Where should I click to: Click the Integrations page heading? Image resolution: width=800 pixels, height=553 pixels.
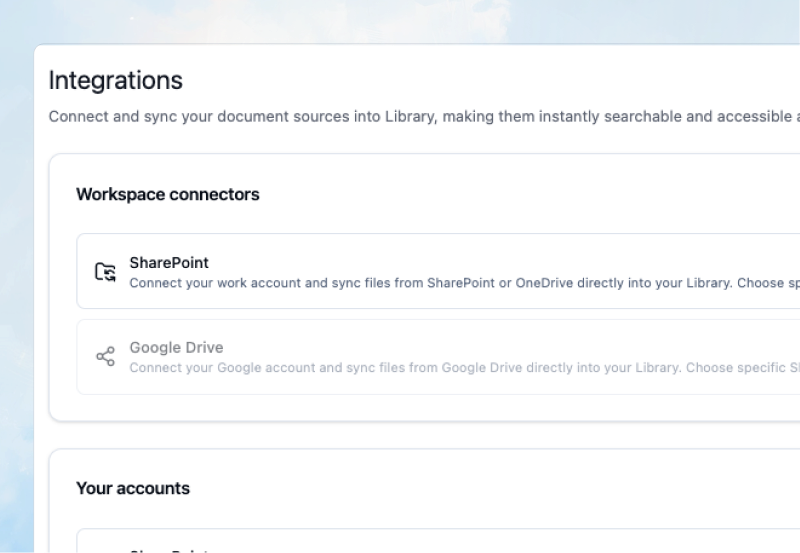(116, 81)
